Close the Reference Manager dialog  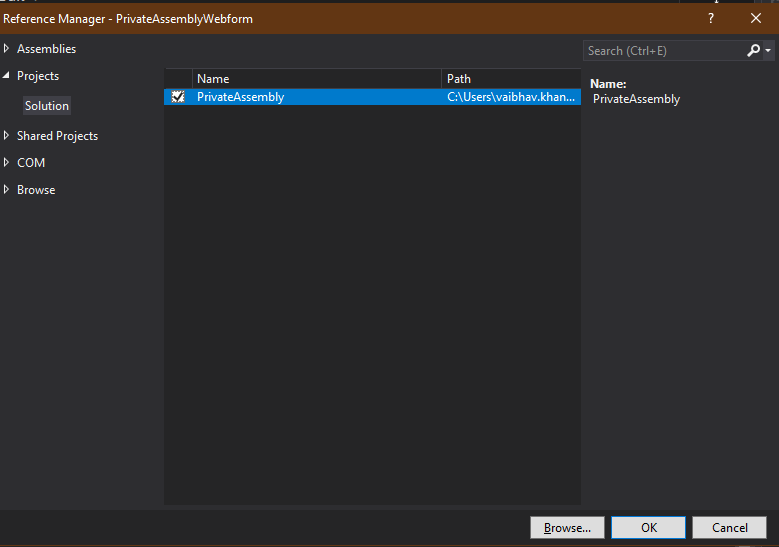(756, 18)
